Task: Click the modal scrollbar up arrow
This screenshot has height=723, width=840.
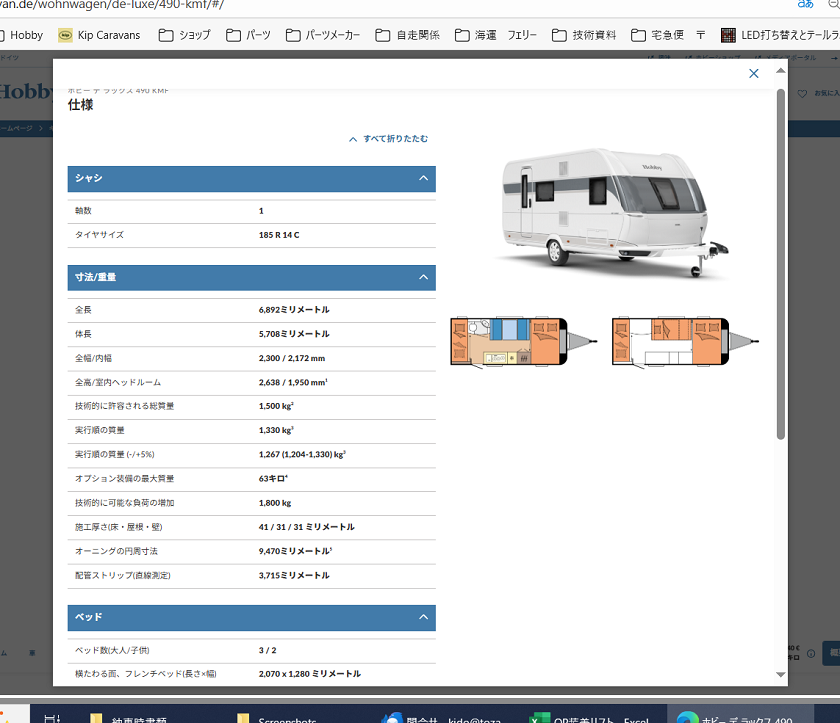Action: pyautogui.click(x=781, y=71)
